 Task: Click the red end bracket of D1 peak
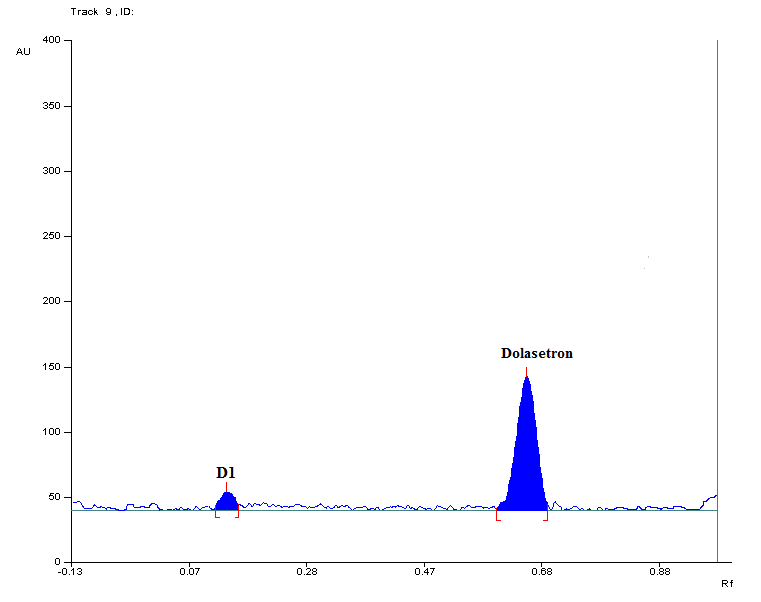coord(237,513)
